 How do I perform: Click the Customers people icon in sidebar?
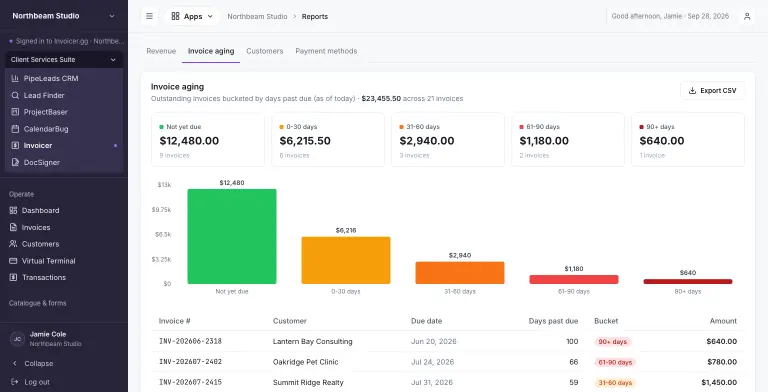(13, 244)
